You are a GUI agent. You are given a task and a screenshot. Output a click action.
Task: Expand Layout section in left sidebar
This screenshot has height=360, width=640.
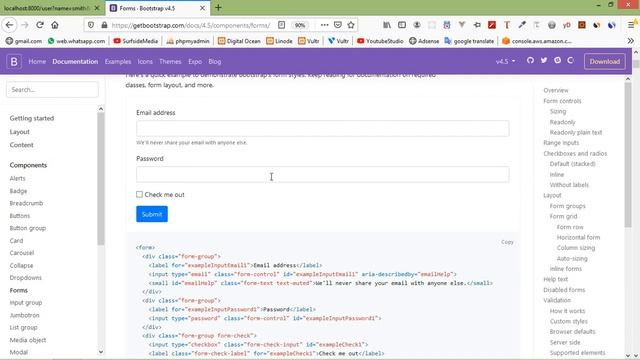click(x=20, y=132)
